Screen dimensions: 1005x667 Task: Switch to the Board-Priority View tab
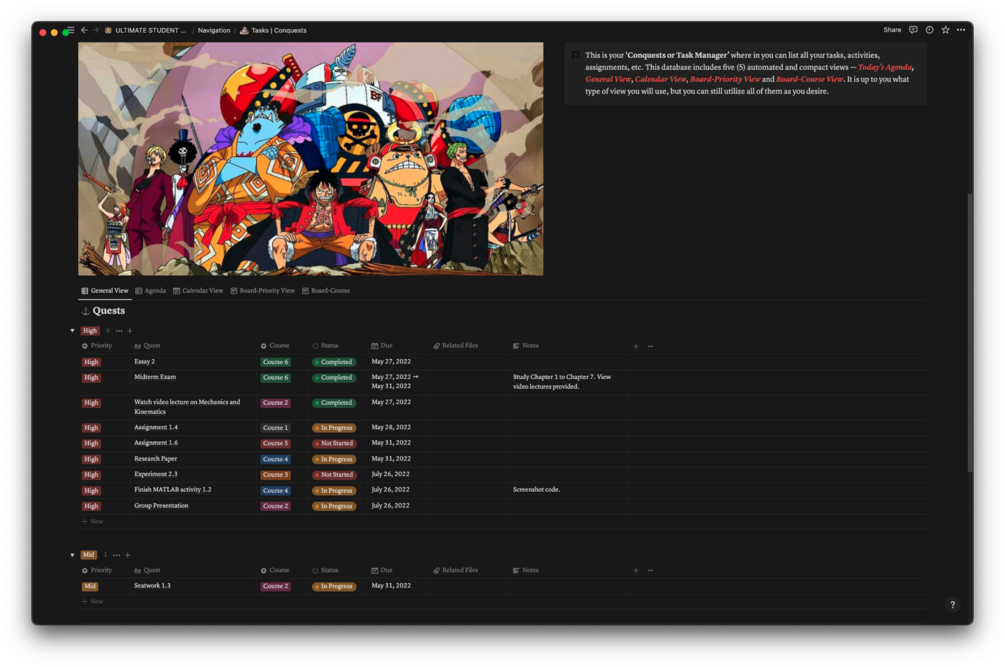(x=263, y=291)
